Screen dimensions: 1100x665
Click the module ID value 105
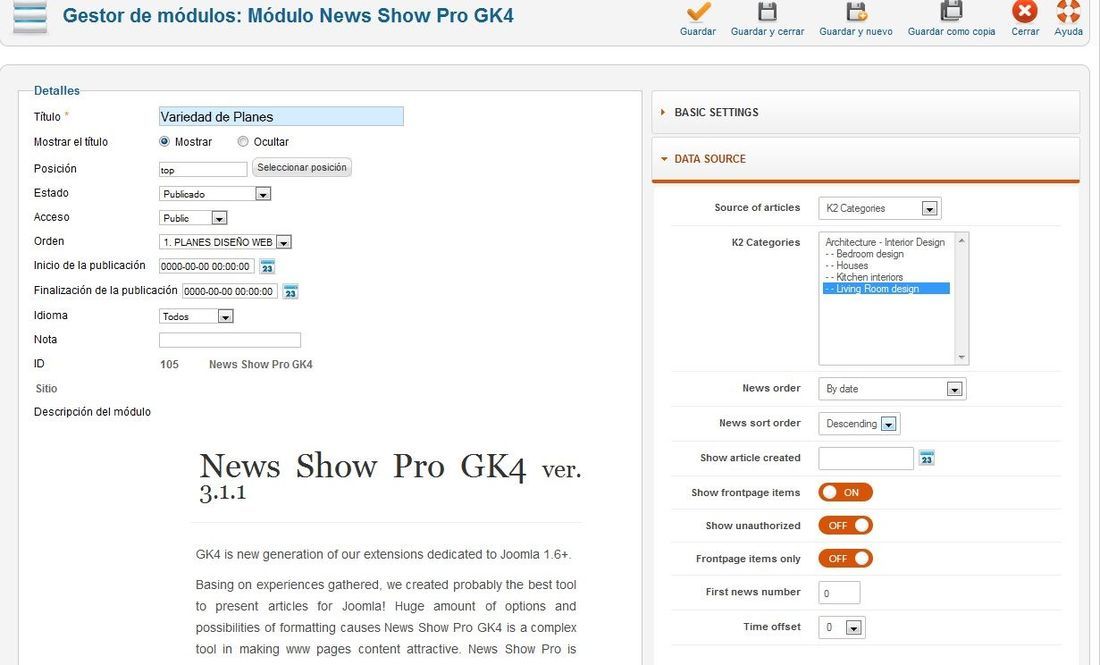point(169,365)
